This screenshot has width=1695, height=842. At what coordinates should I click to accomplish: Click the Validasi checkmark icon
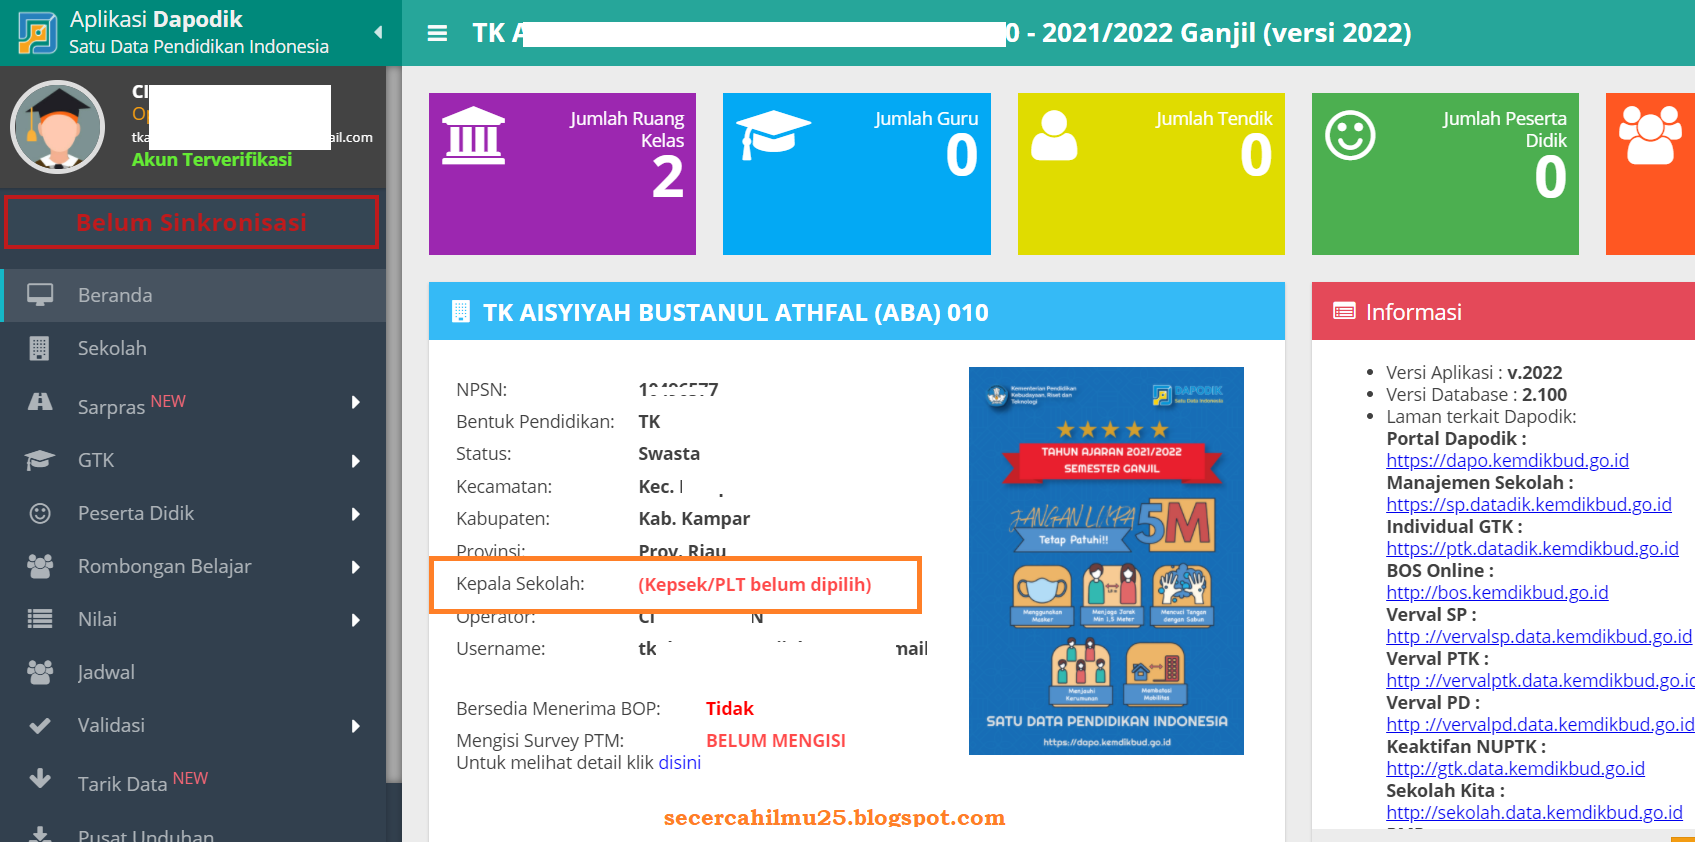(40, 725)
